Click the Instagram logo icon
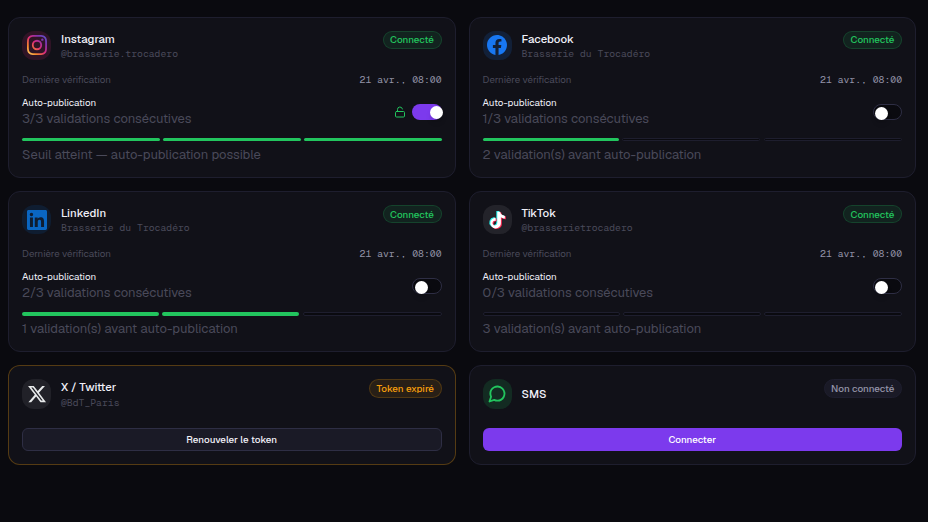 tap(37, 45)
